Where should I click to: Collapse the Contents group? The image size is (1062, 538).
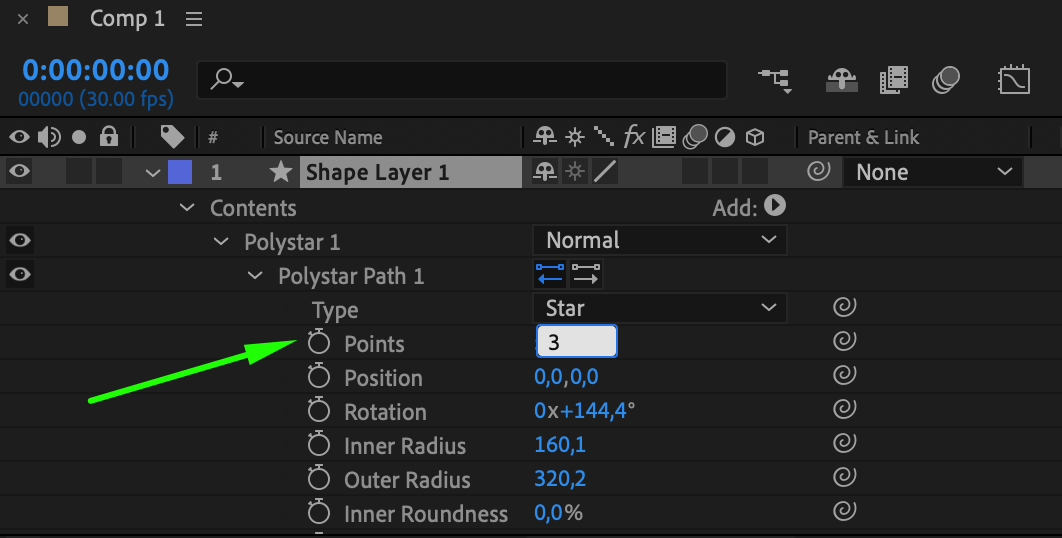[x=187, y=208]
